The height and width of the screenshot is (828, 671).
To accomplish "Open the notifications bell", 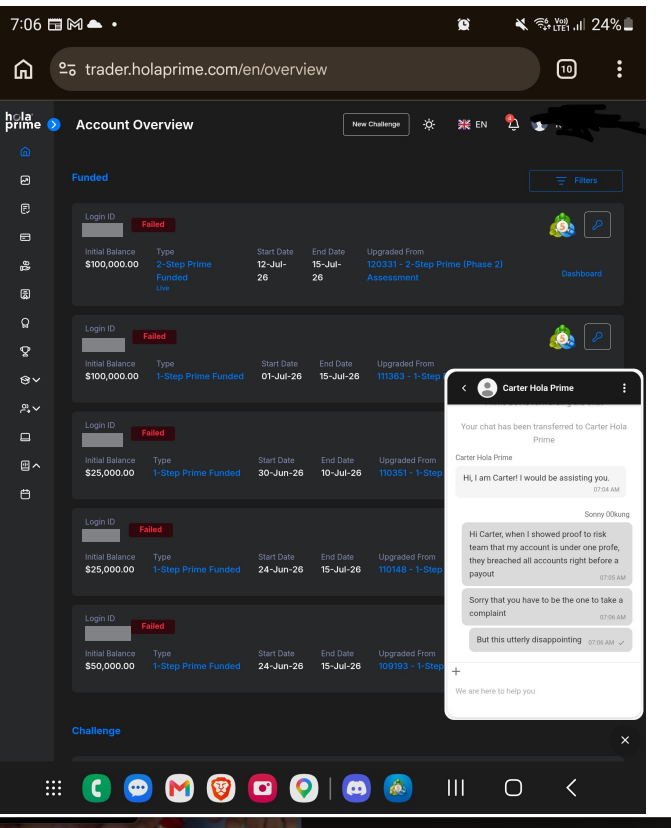I will [x=513, y=124].
